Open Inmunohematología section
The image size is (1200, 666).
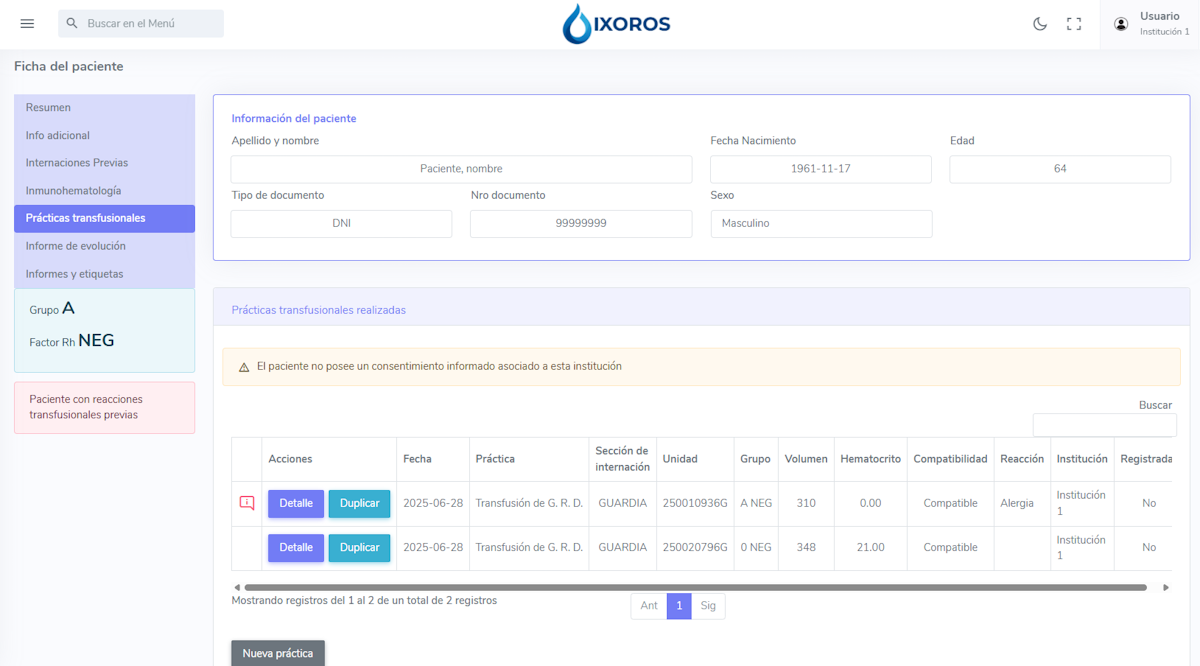tap(104, 191)
